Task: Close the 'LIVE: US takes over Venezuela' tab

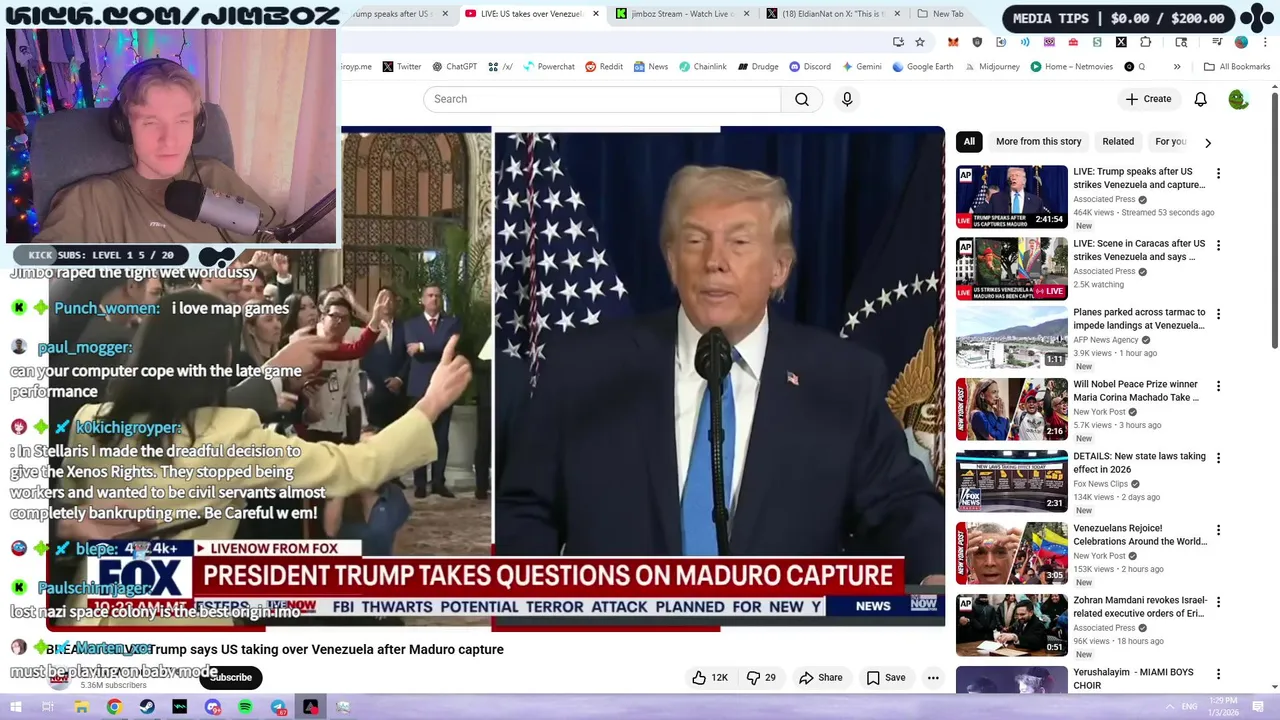Action: point(596,14)
